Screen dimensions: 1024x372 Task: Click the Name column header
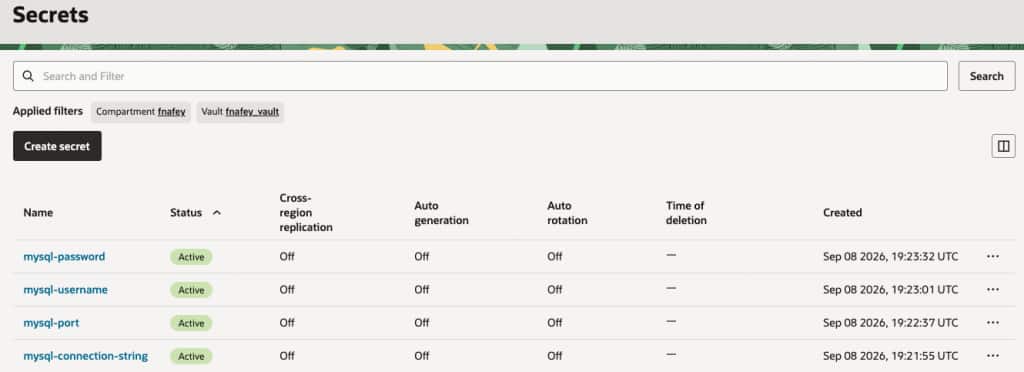pyautogui.click(x=38, y=213)
